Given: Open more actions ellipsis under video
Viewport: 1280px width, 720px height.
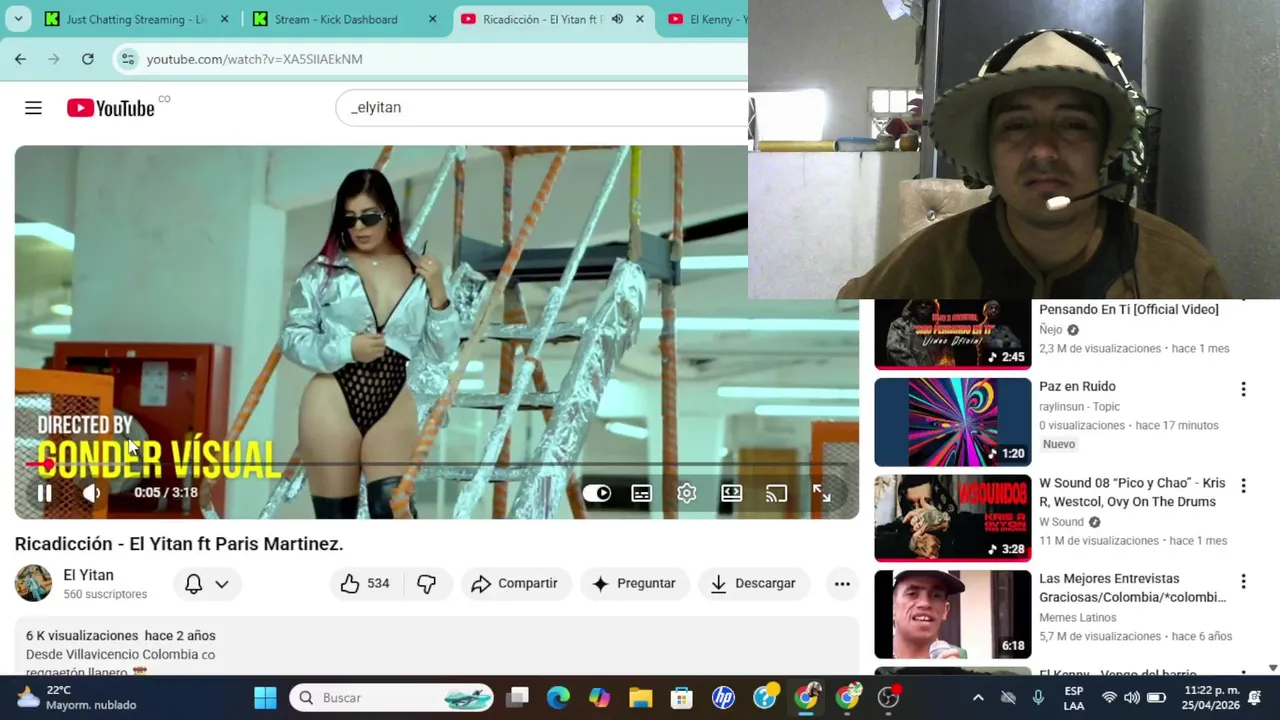Looking at the screenshot, I should point(842,584).
